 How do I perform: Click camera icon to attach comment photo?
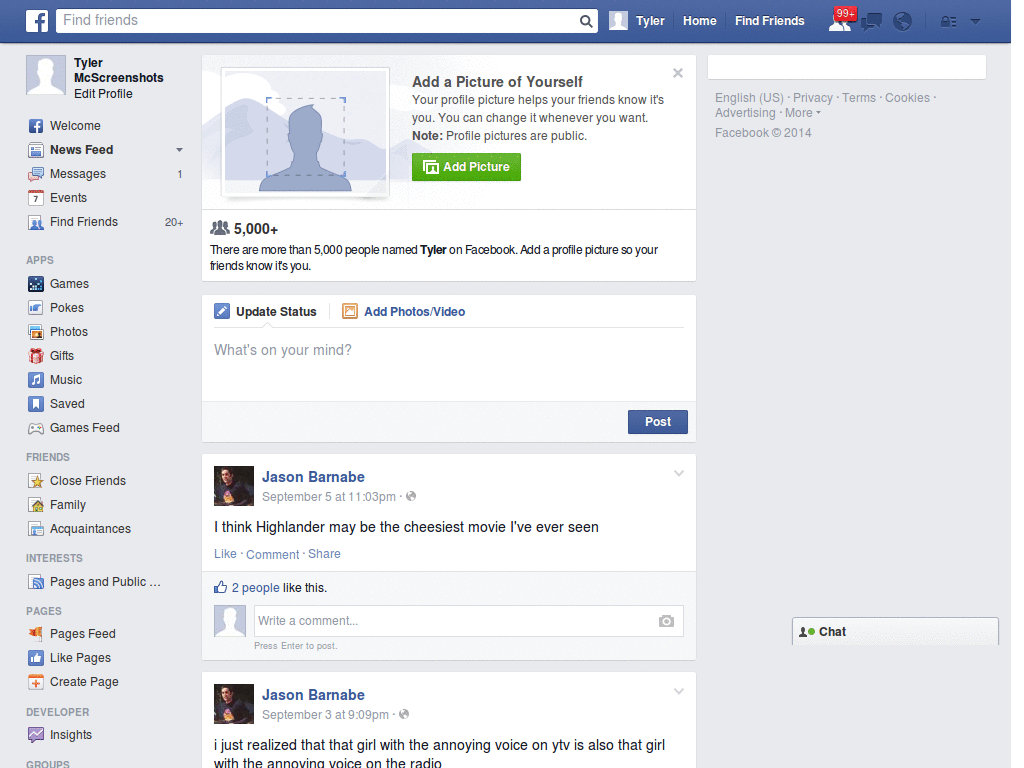(x=665, y=621)
